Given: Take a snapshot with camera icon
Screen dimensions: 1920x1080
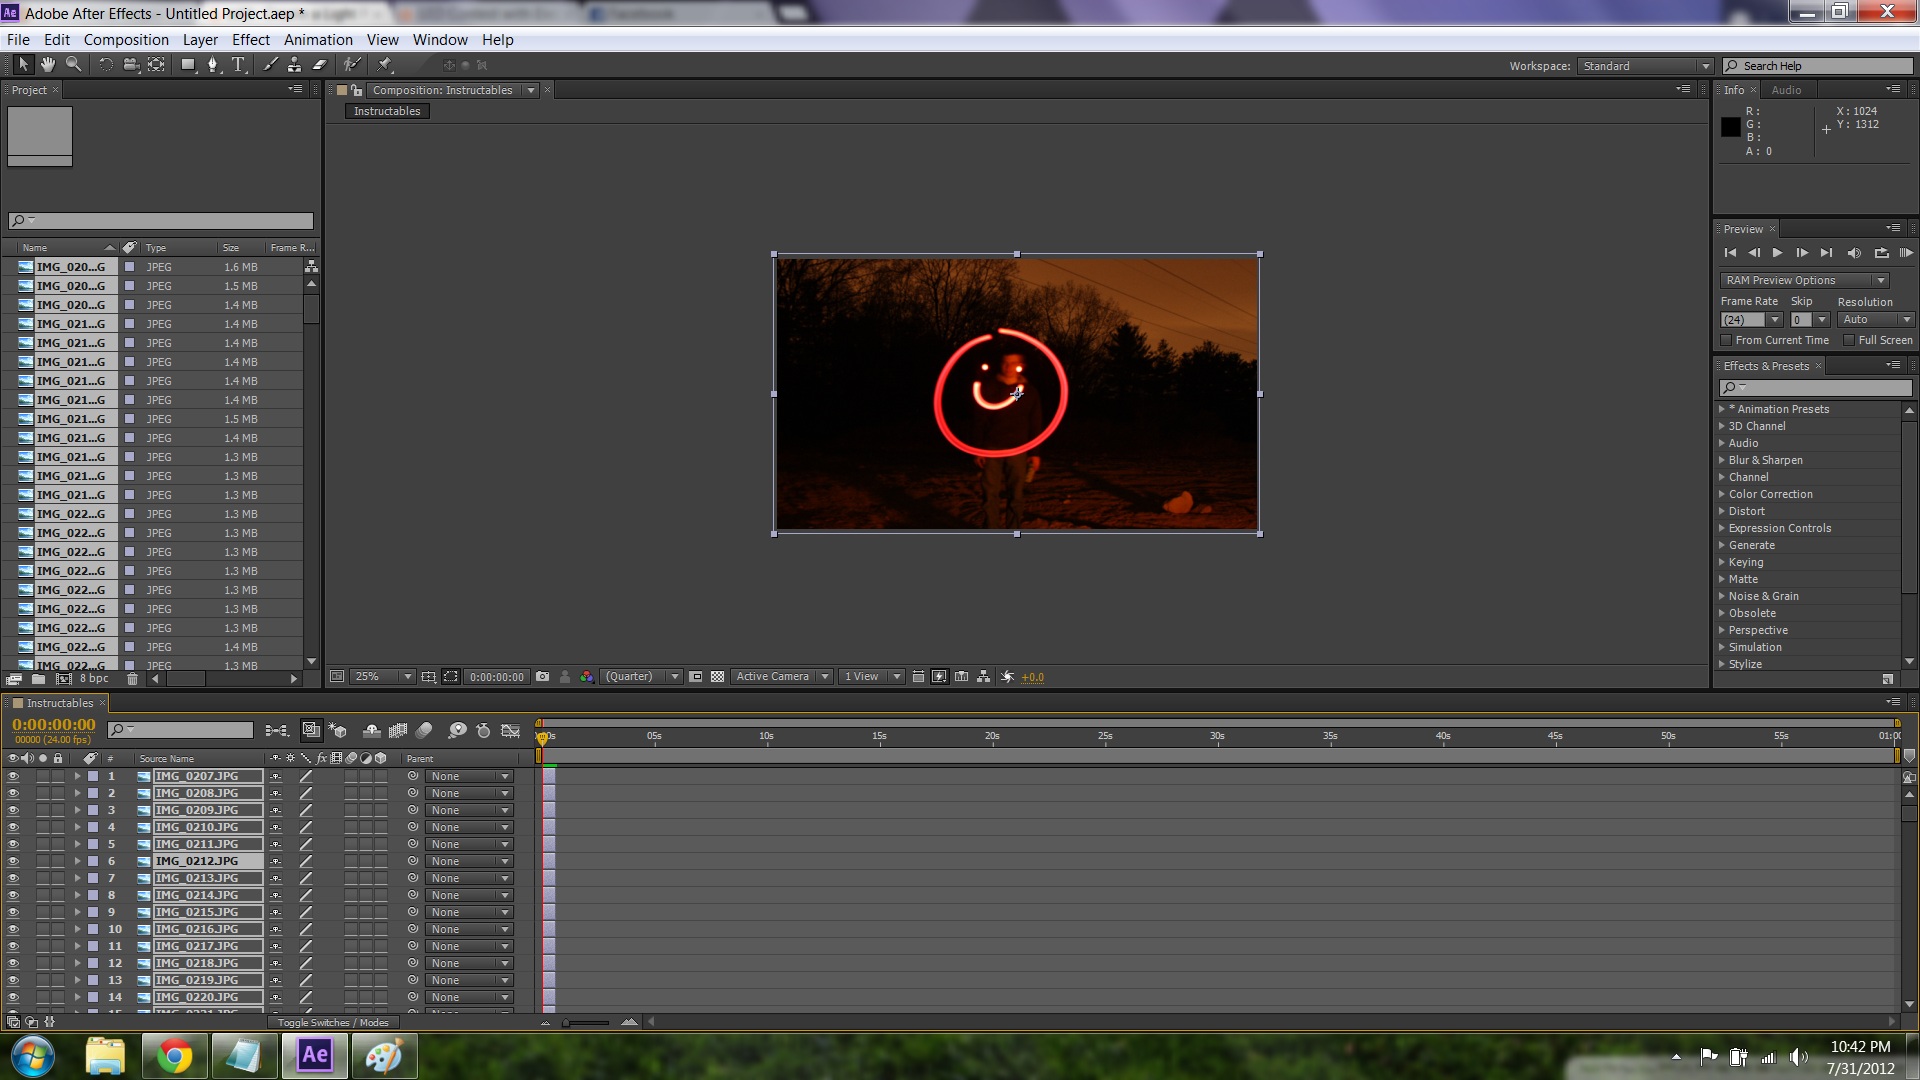Looking at the screenshot, I should (542, 677).
